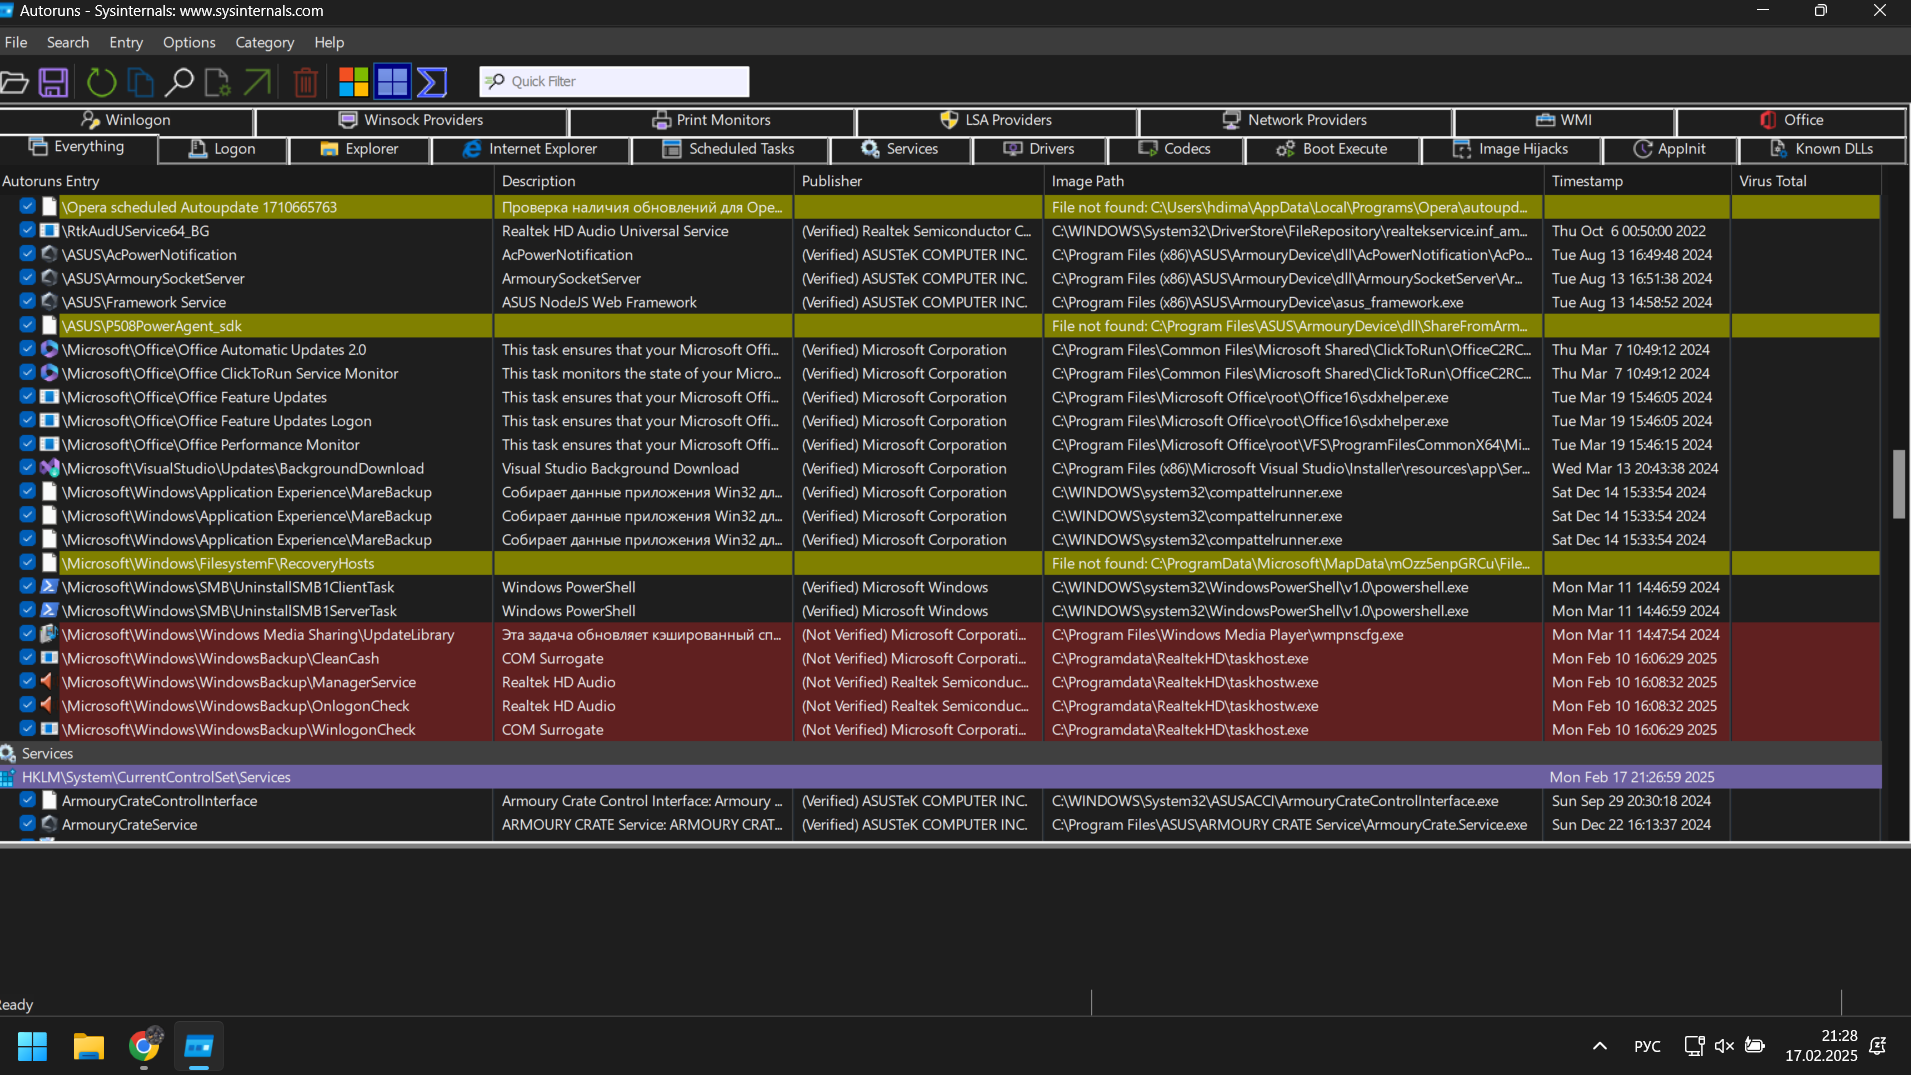Refresh the autoruns scan with green arrow
This screenshot has height=1075, width=1911.
tap(102, 82)
